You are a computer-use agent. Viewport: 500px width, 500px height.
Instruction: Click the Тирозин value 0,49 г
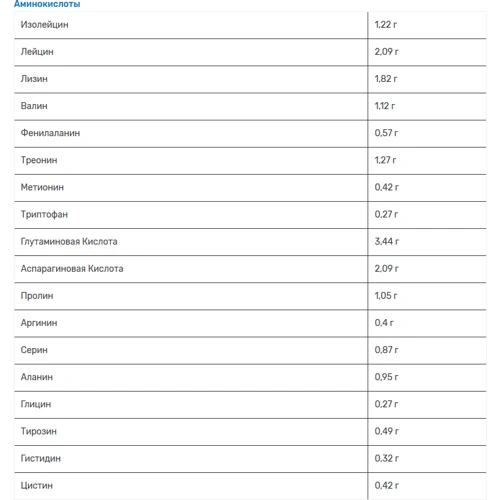tap(386, 431)
